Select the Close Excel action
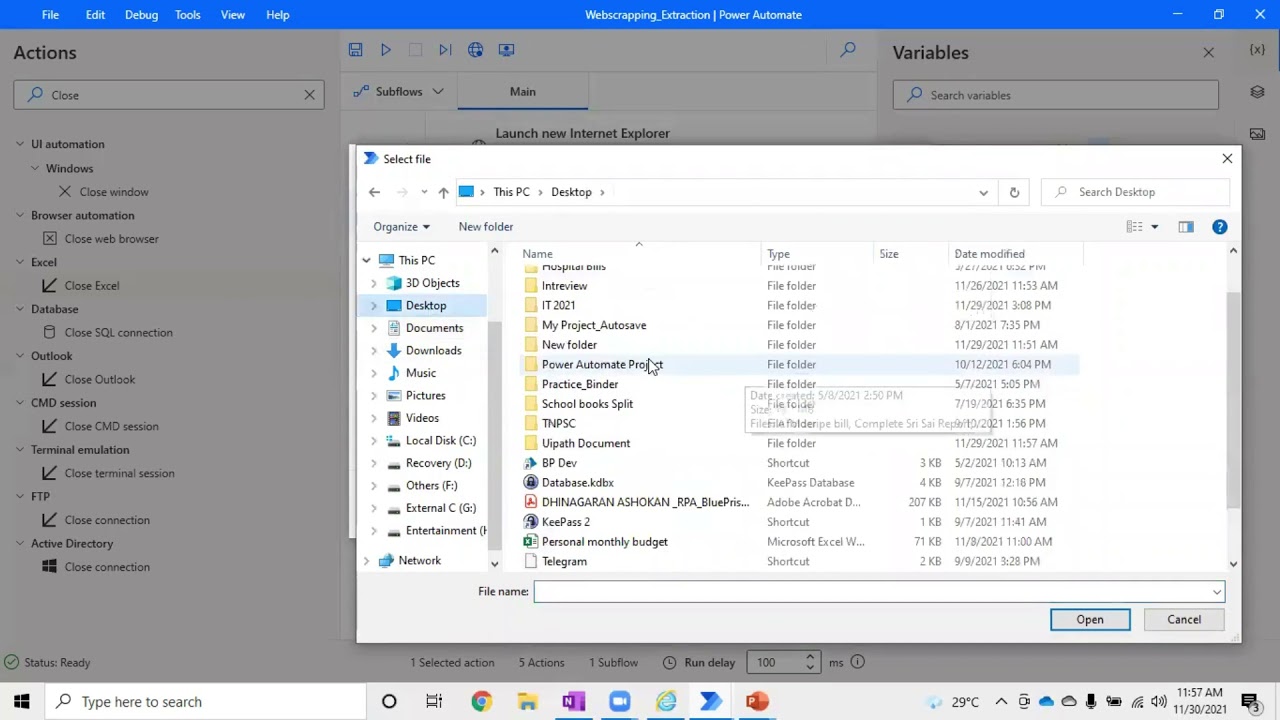This screenshot has width=1280, height=720. coord(92,286)
